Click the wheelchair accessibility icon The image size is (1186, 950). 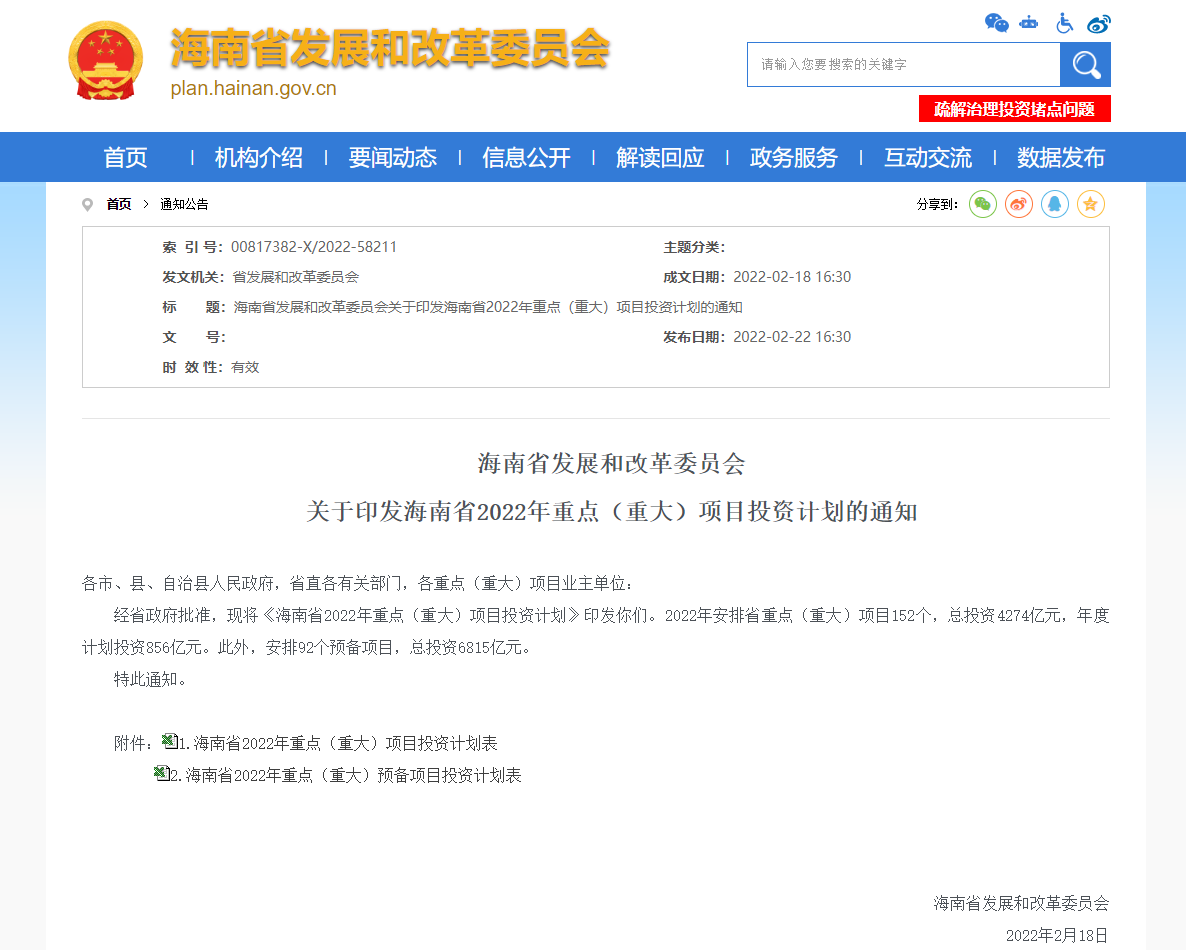tap(1064, 23)
